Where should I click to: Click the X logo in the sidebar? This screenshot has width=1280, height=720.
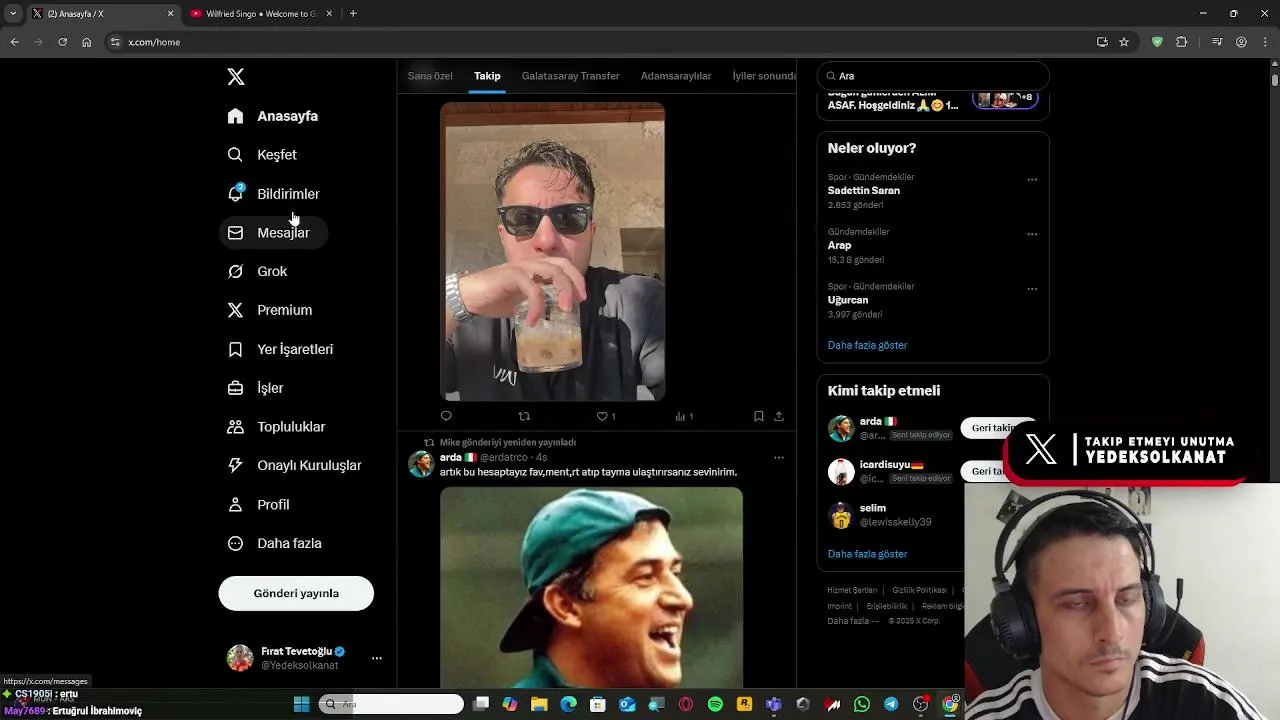pos(235,77)
